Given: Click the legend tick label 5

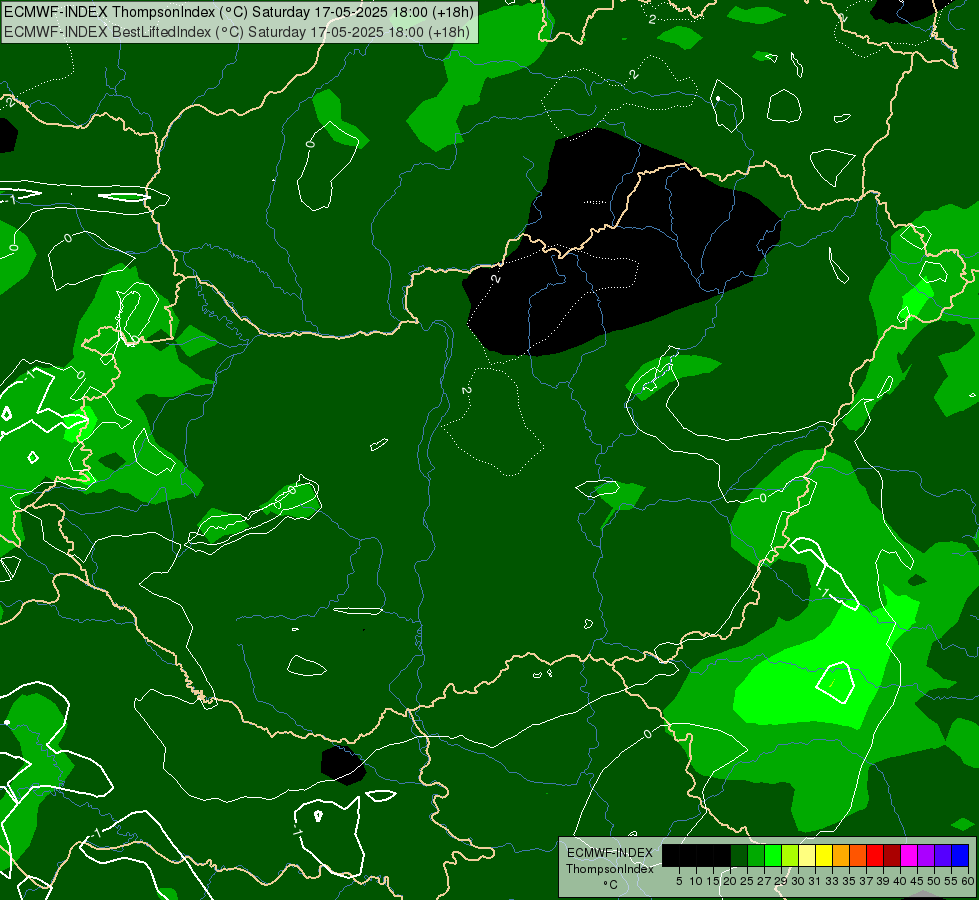Looking at the screenshot, I should pyautogui.click(x=679, y=881).
